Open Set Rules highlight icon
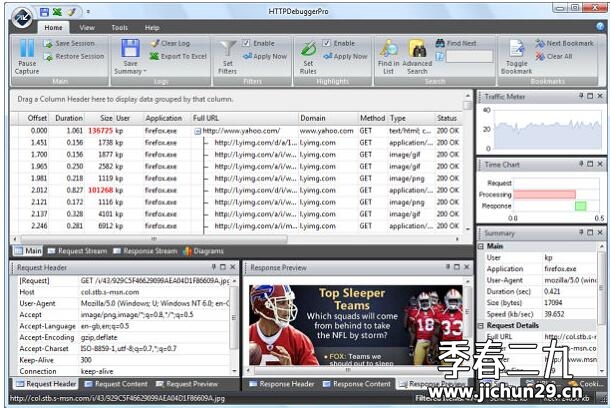This screenshot has height=408, width=610. pos(309,49)
